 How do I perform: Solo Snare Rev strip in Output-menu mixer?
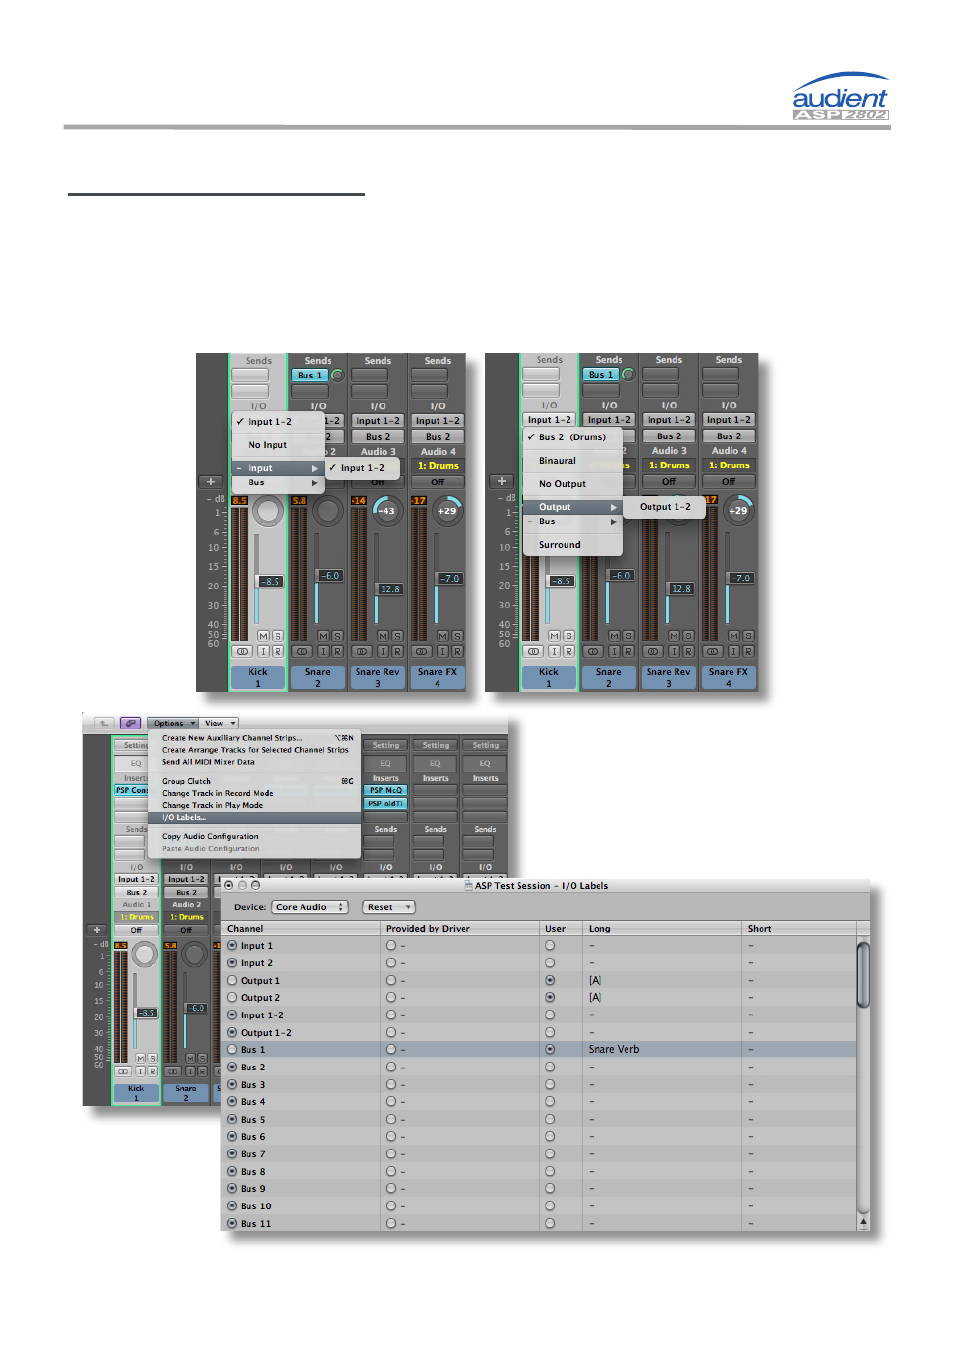(x=688, y=636)
